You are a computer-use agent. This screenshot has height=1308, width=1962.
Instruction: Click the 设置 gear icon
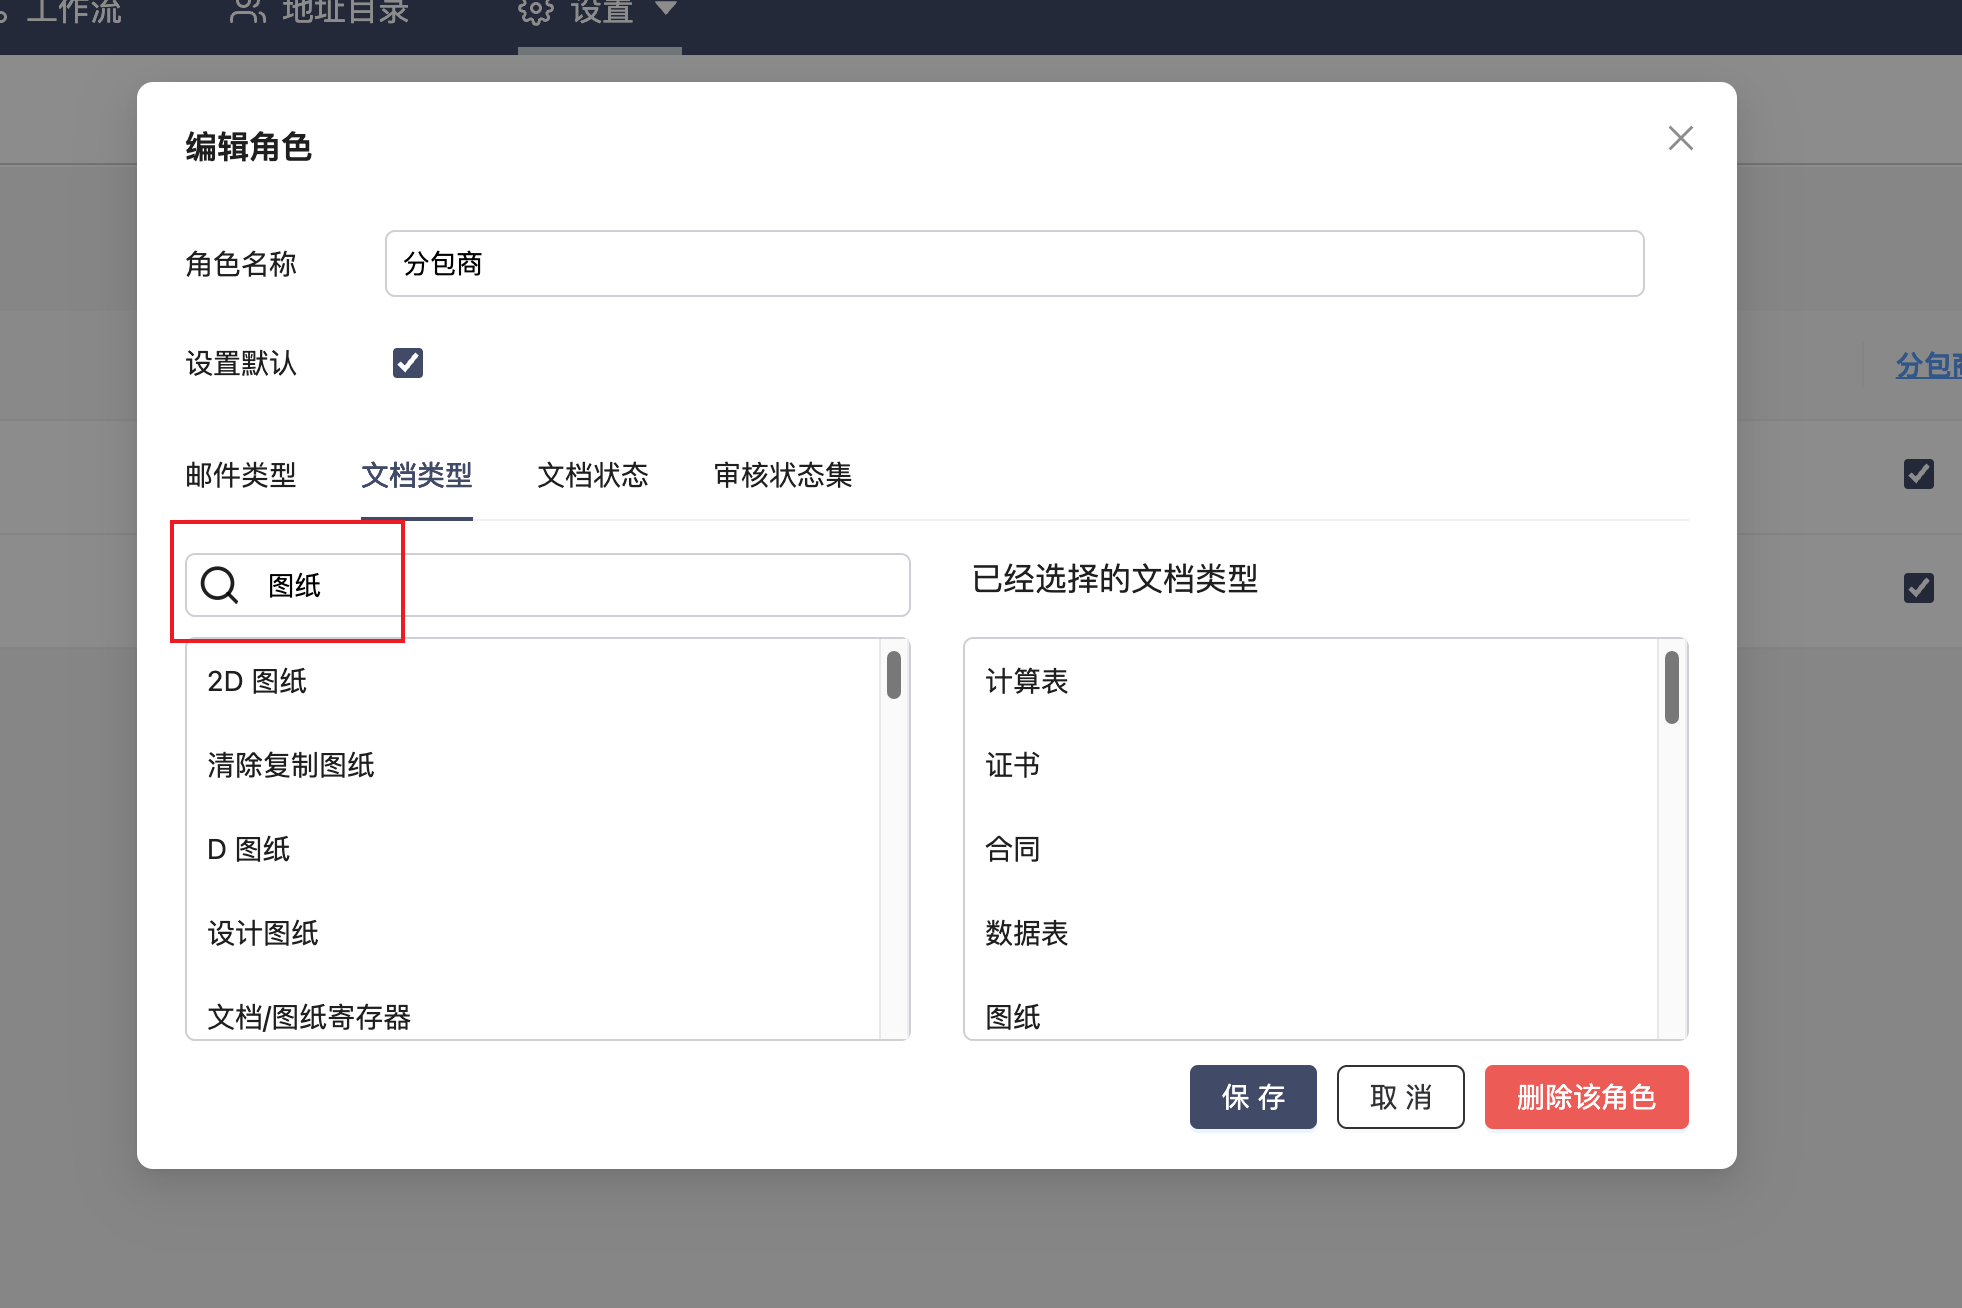[536, 11]
